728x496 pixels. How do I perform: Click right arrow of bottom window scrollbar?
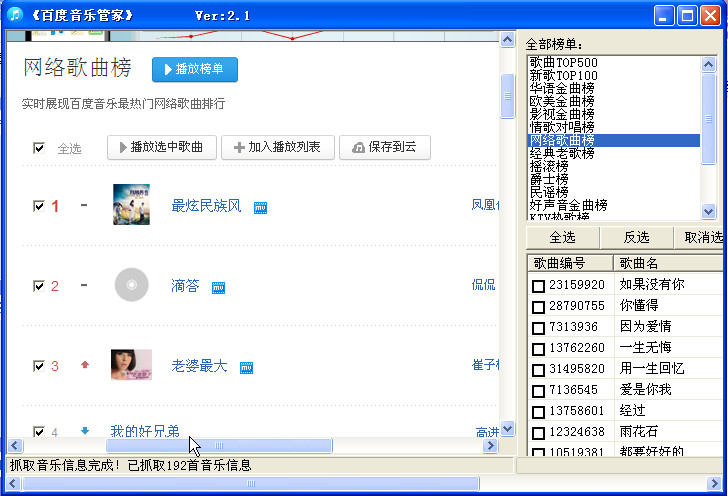[x=714, y=483]
